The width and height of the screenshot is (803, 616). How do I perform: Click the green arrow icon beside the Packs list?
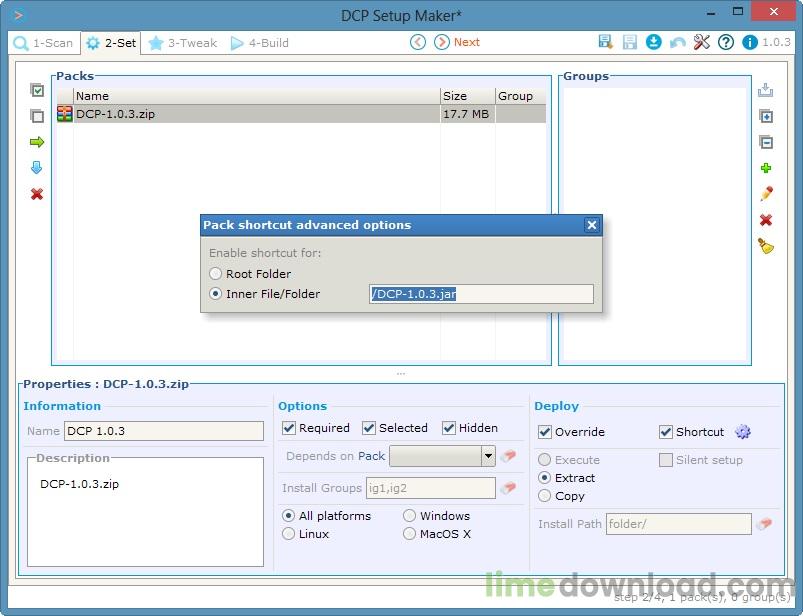[x=37, y=142]
